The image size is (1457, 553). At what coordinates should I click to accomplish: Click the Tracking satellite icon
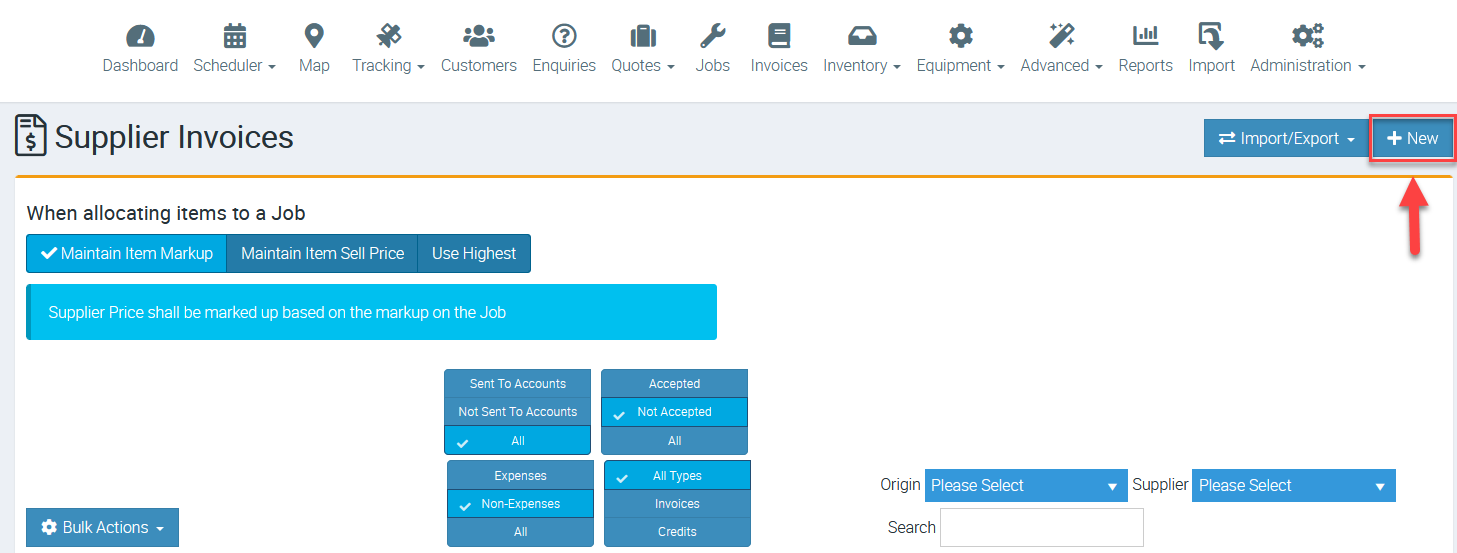pos(389,36)
